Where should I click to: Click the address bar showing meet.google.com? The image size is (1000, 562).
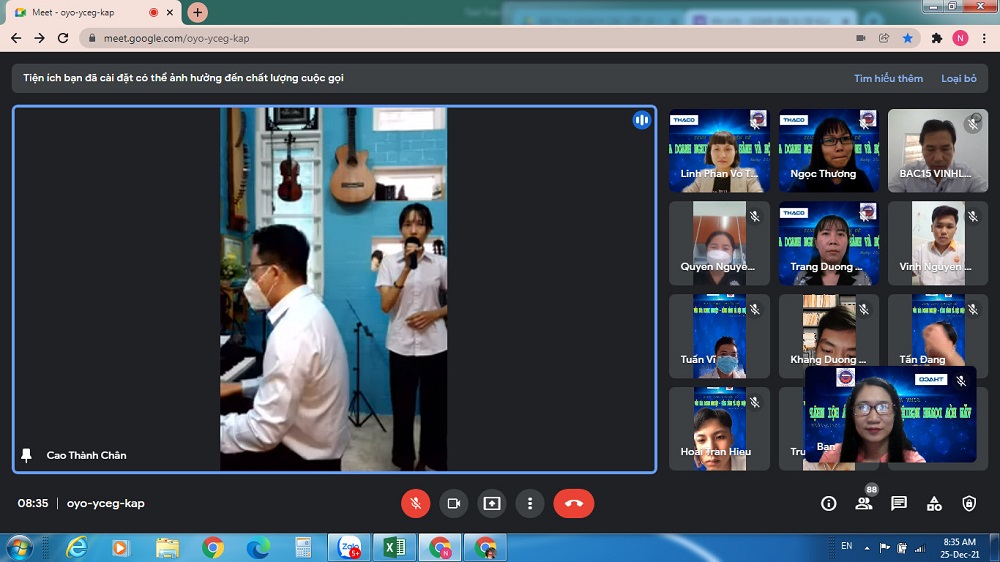click(x=450, y=38)
